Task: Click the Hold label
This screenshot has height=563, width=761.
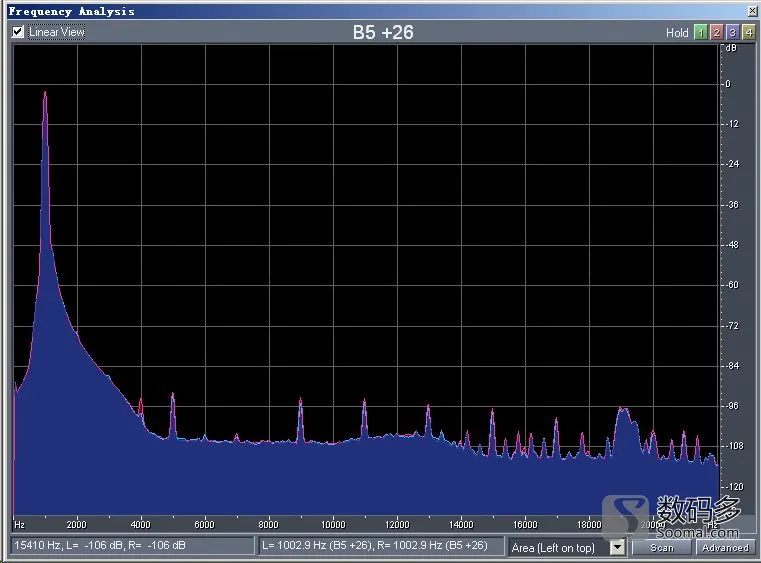Action: pyautogui.click(x=677, y=33)
